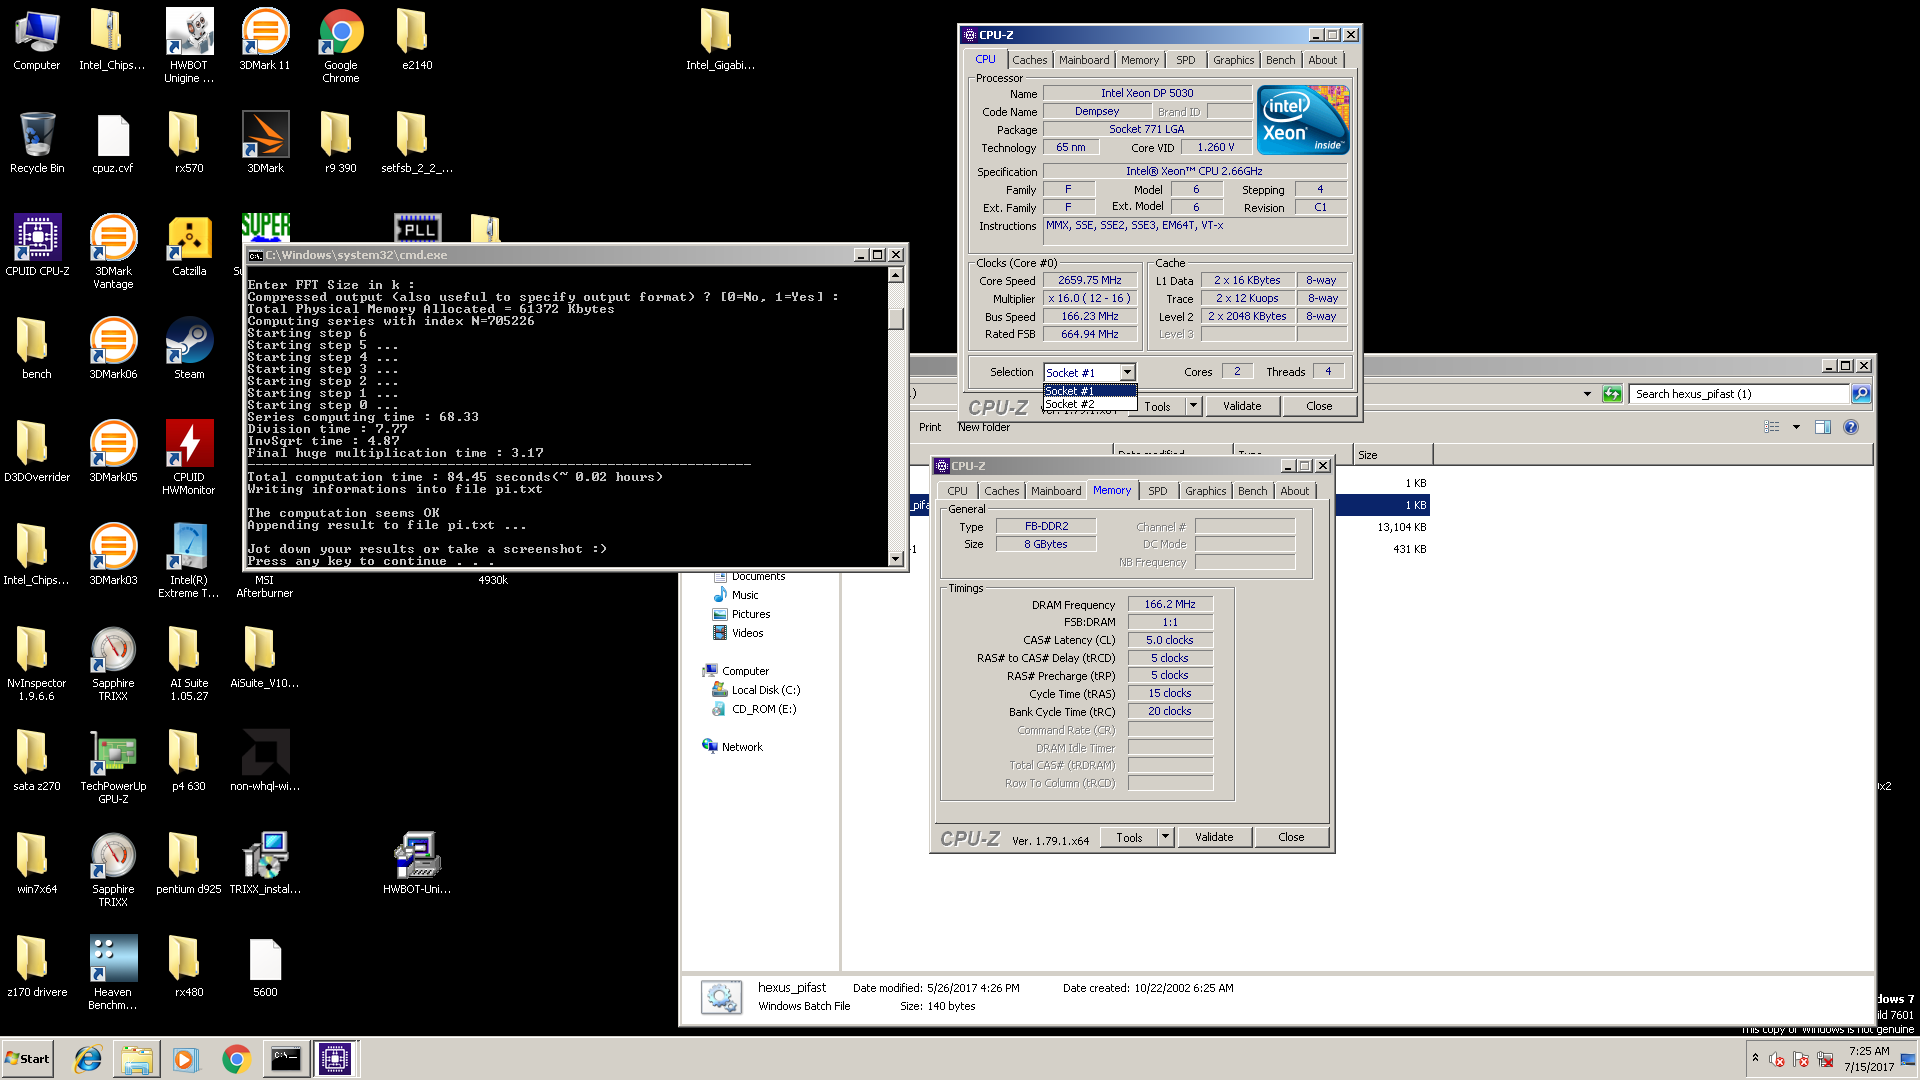The image size is (1920, 1080).
Task: Launch 3DMark Vantage shortcut
Action: [x=113, y=250]
